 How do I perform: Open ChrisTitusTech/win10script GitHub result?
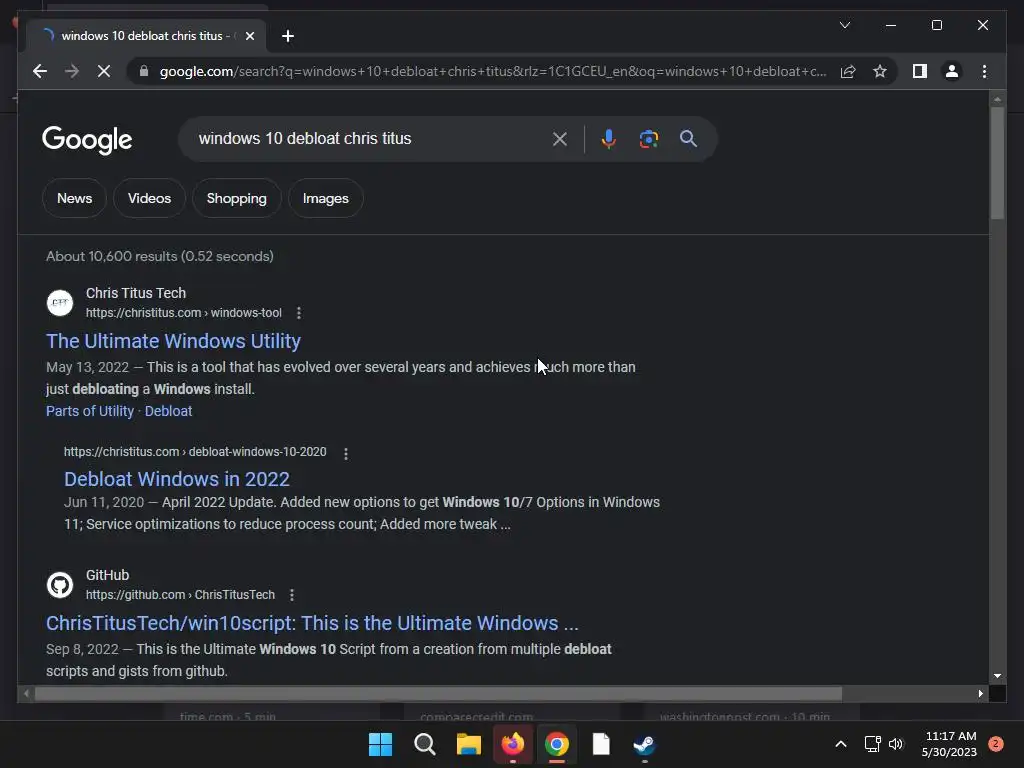point(312,623)
